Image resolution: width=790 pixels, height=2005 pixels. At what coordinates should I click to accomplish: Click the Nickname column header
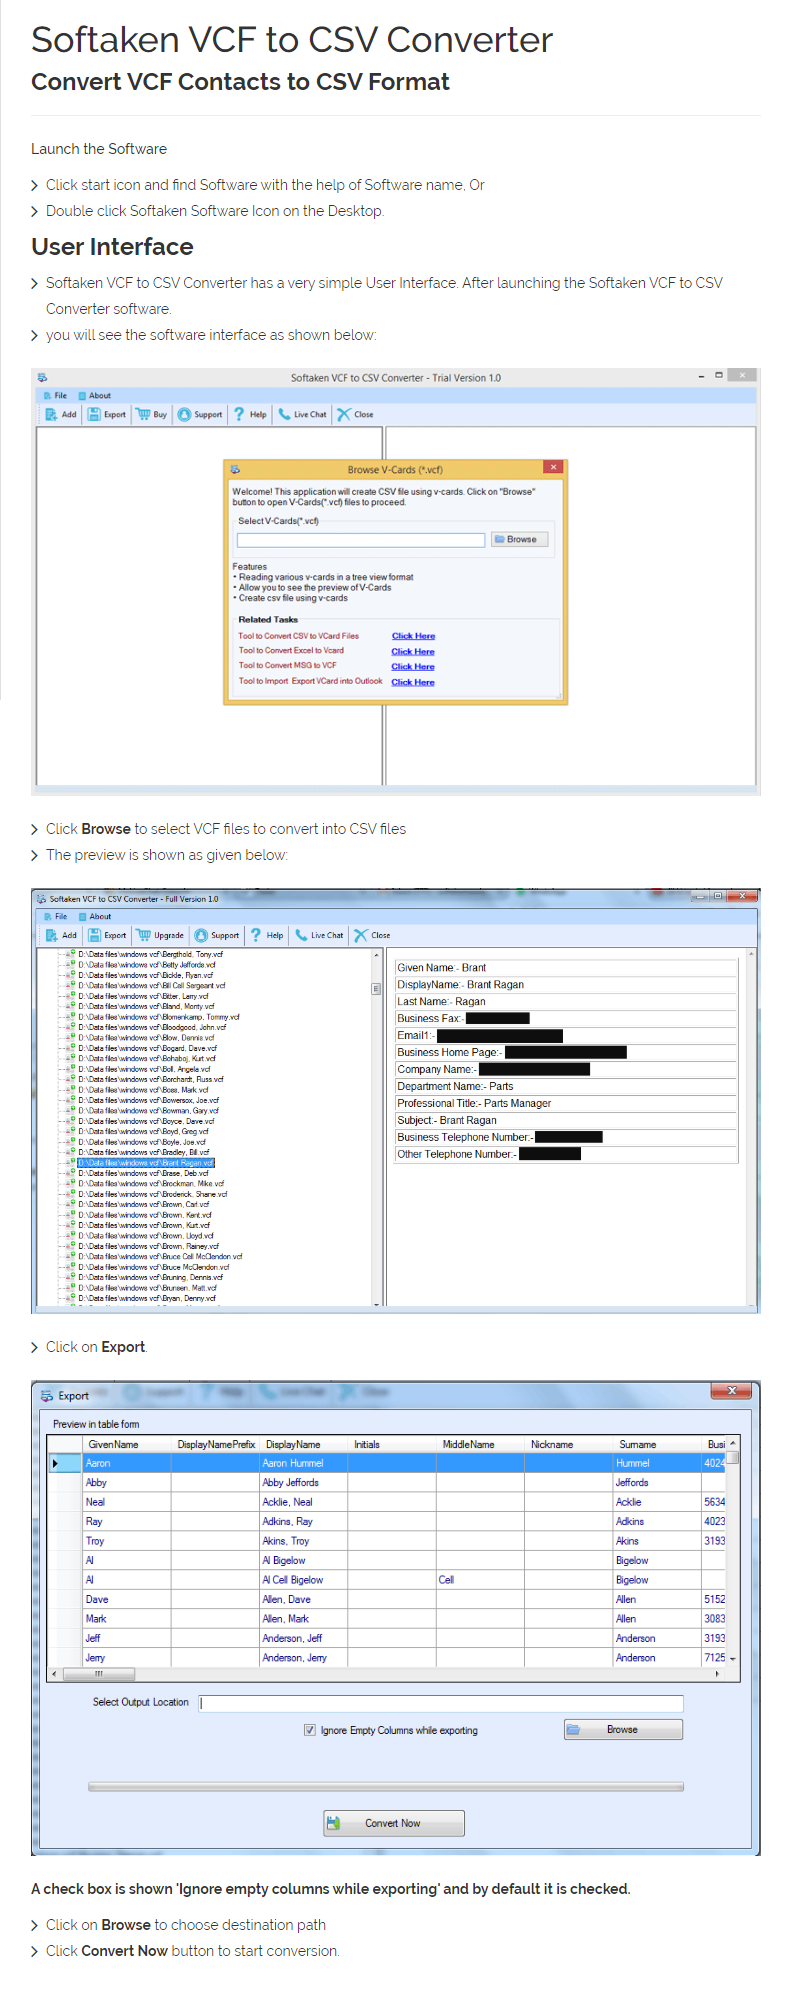coord(569,1445)
